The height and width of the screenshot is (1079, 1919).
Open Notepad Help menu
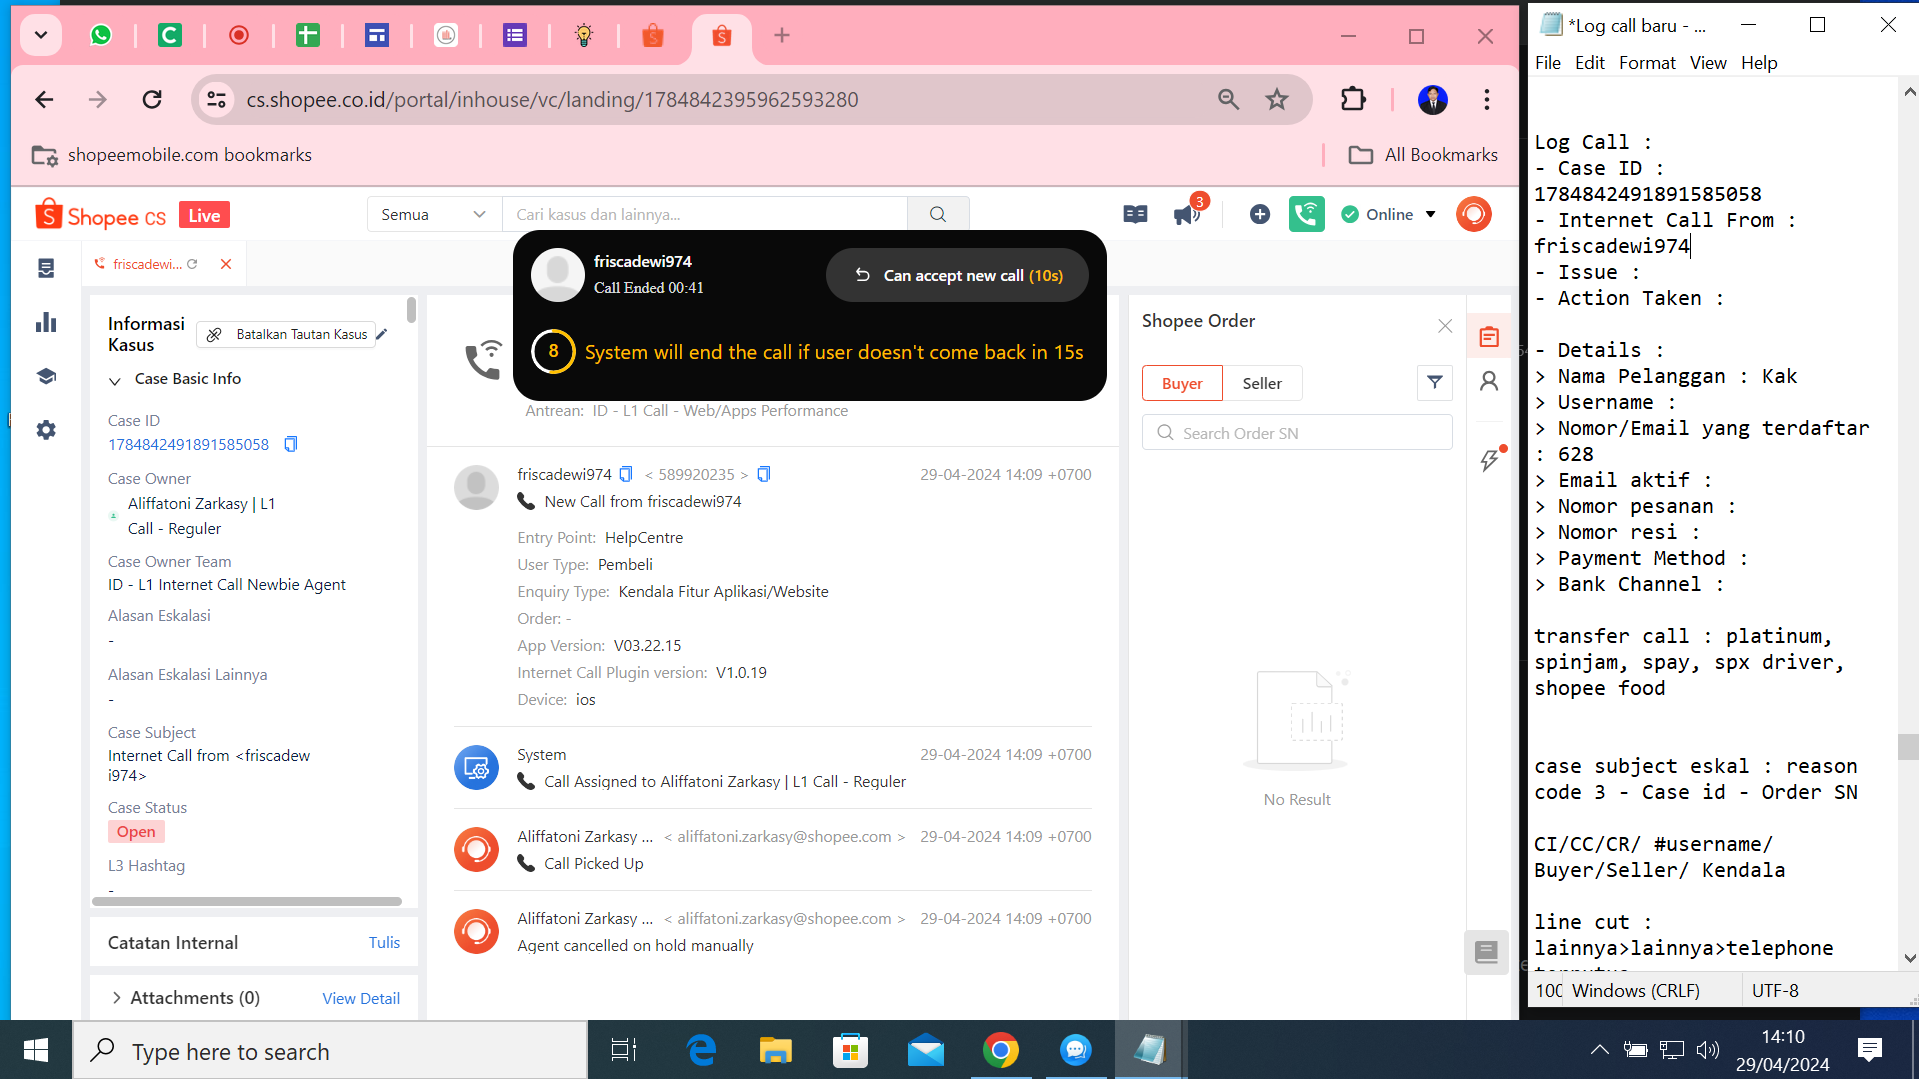(x=1759, y=63)
